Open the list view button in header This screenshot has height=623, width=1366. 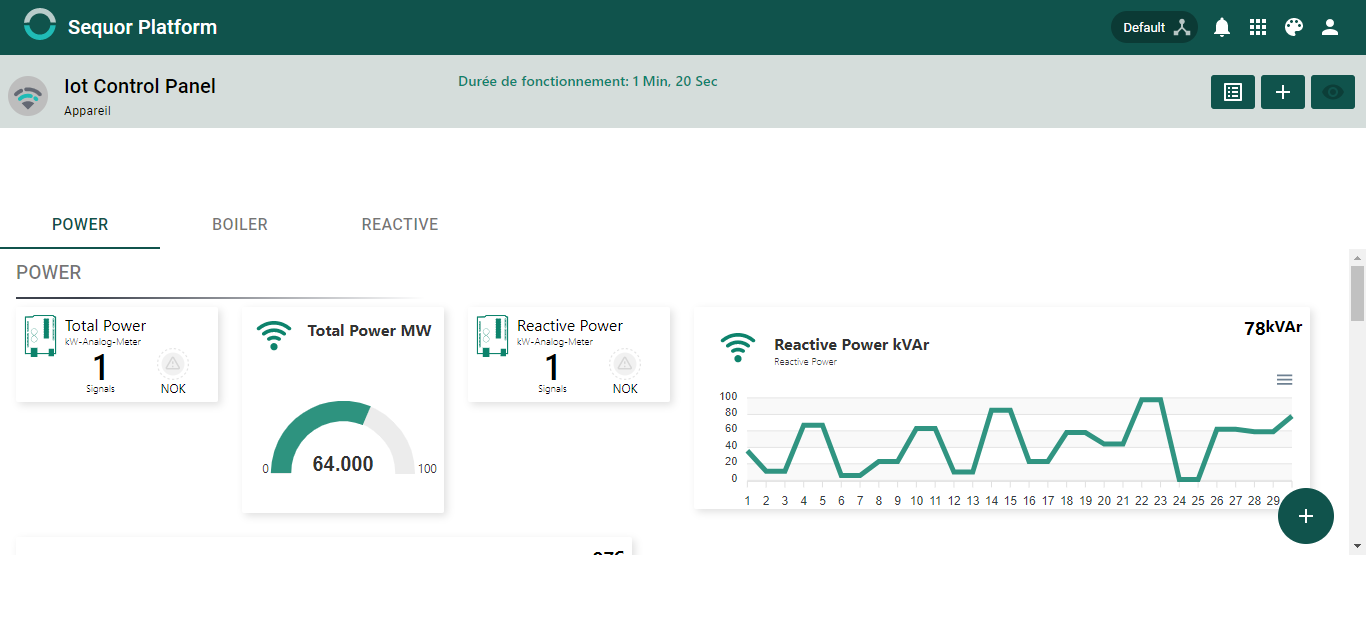click(x=1233, y=92)
